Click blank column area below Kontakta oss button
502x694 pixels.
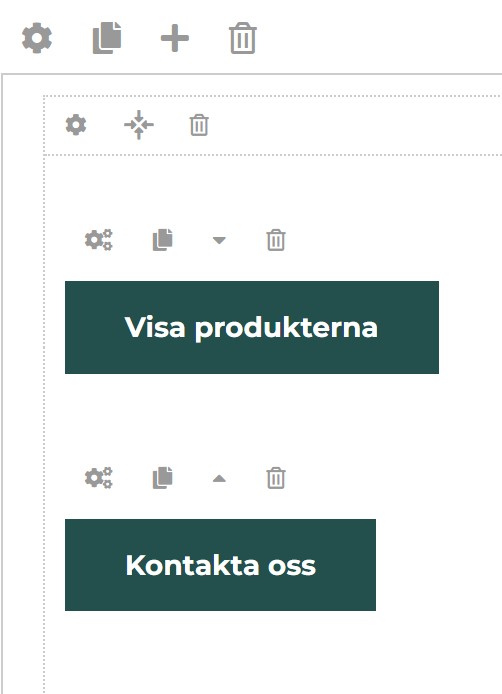[x=266, y=651]
